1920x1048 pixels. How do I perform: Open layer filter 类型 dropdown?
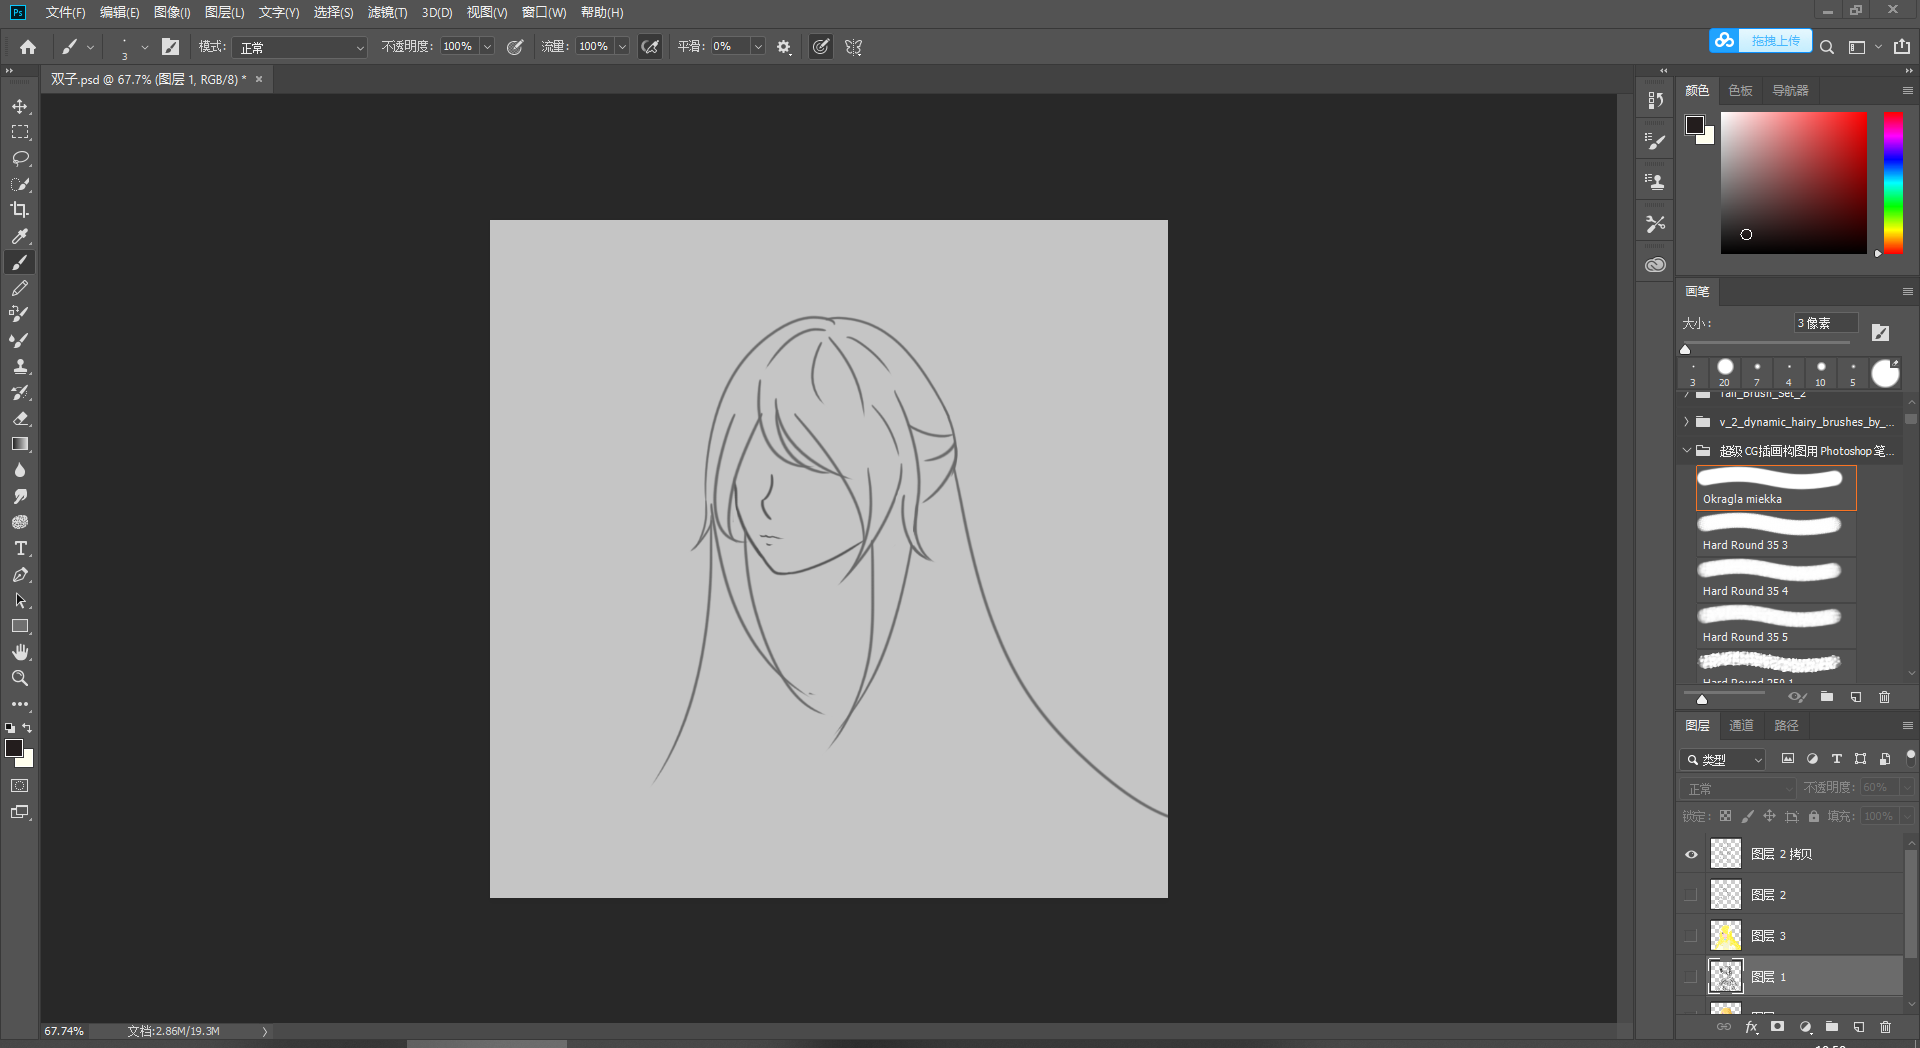(1724, 760)
